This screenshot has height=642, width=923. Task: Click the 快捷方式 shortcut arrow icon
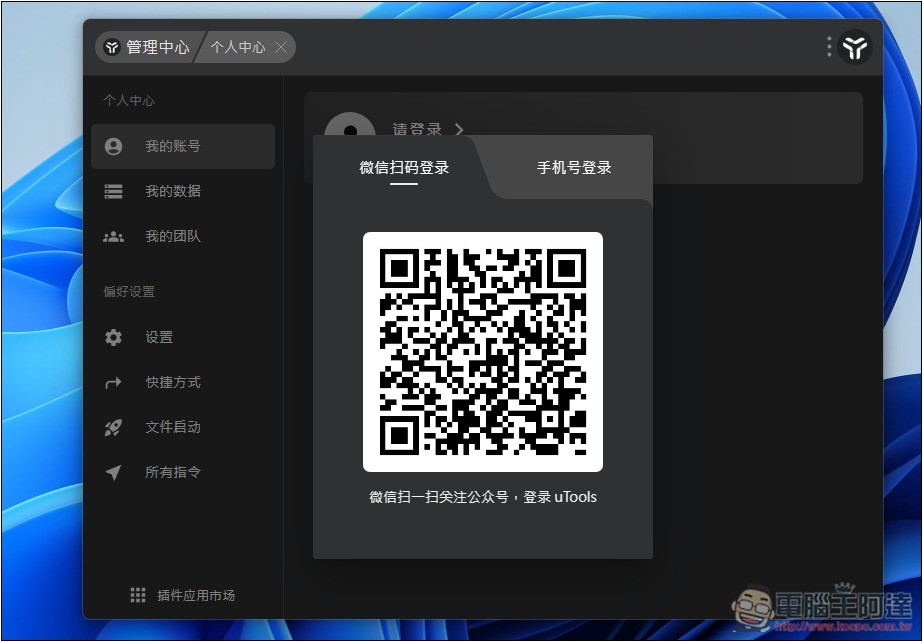pos(114,382)
